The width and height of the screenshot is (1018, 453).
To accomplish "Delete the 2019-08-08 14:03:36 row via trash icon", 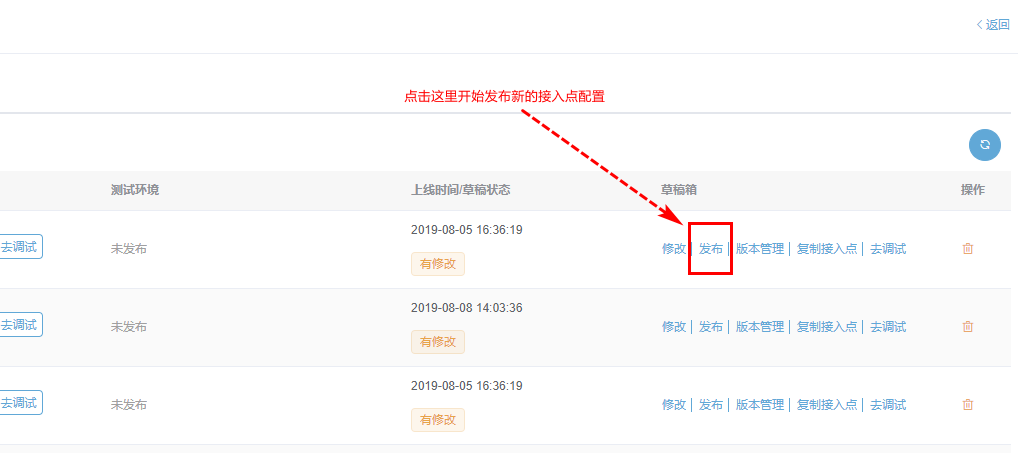I will tap(967, 326).
